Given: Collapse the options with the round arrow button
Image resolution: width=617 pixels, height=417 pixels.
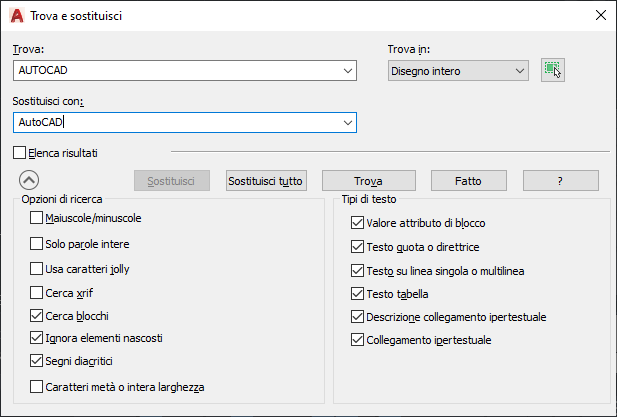Looking at the screenshot, I should [29, 181].
